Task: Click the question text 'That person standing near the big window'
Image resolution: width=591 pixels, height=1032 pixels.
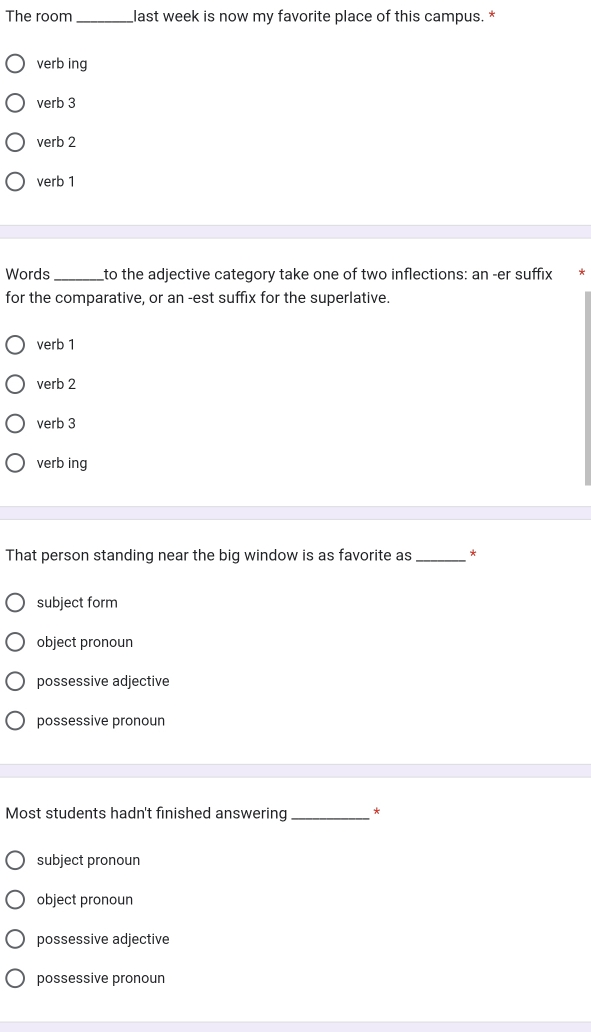Action: point(236,555)
